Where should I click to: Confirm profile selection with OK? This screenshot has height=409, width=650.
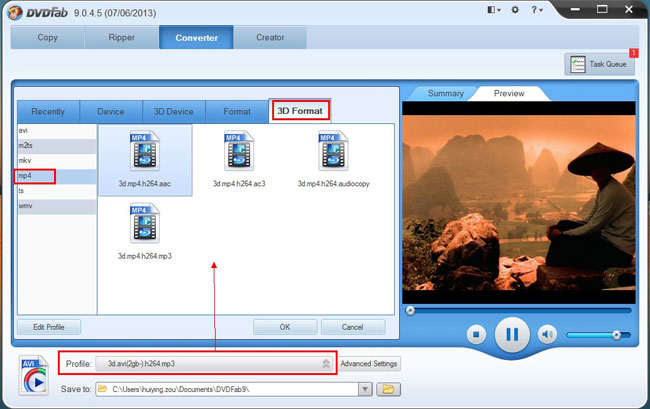[285, 327]
